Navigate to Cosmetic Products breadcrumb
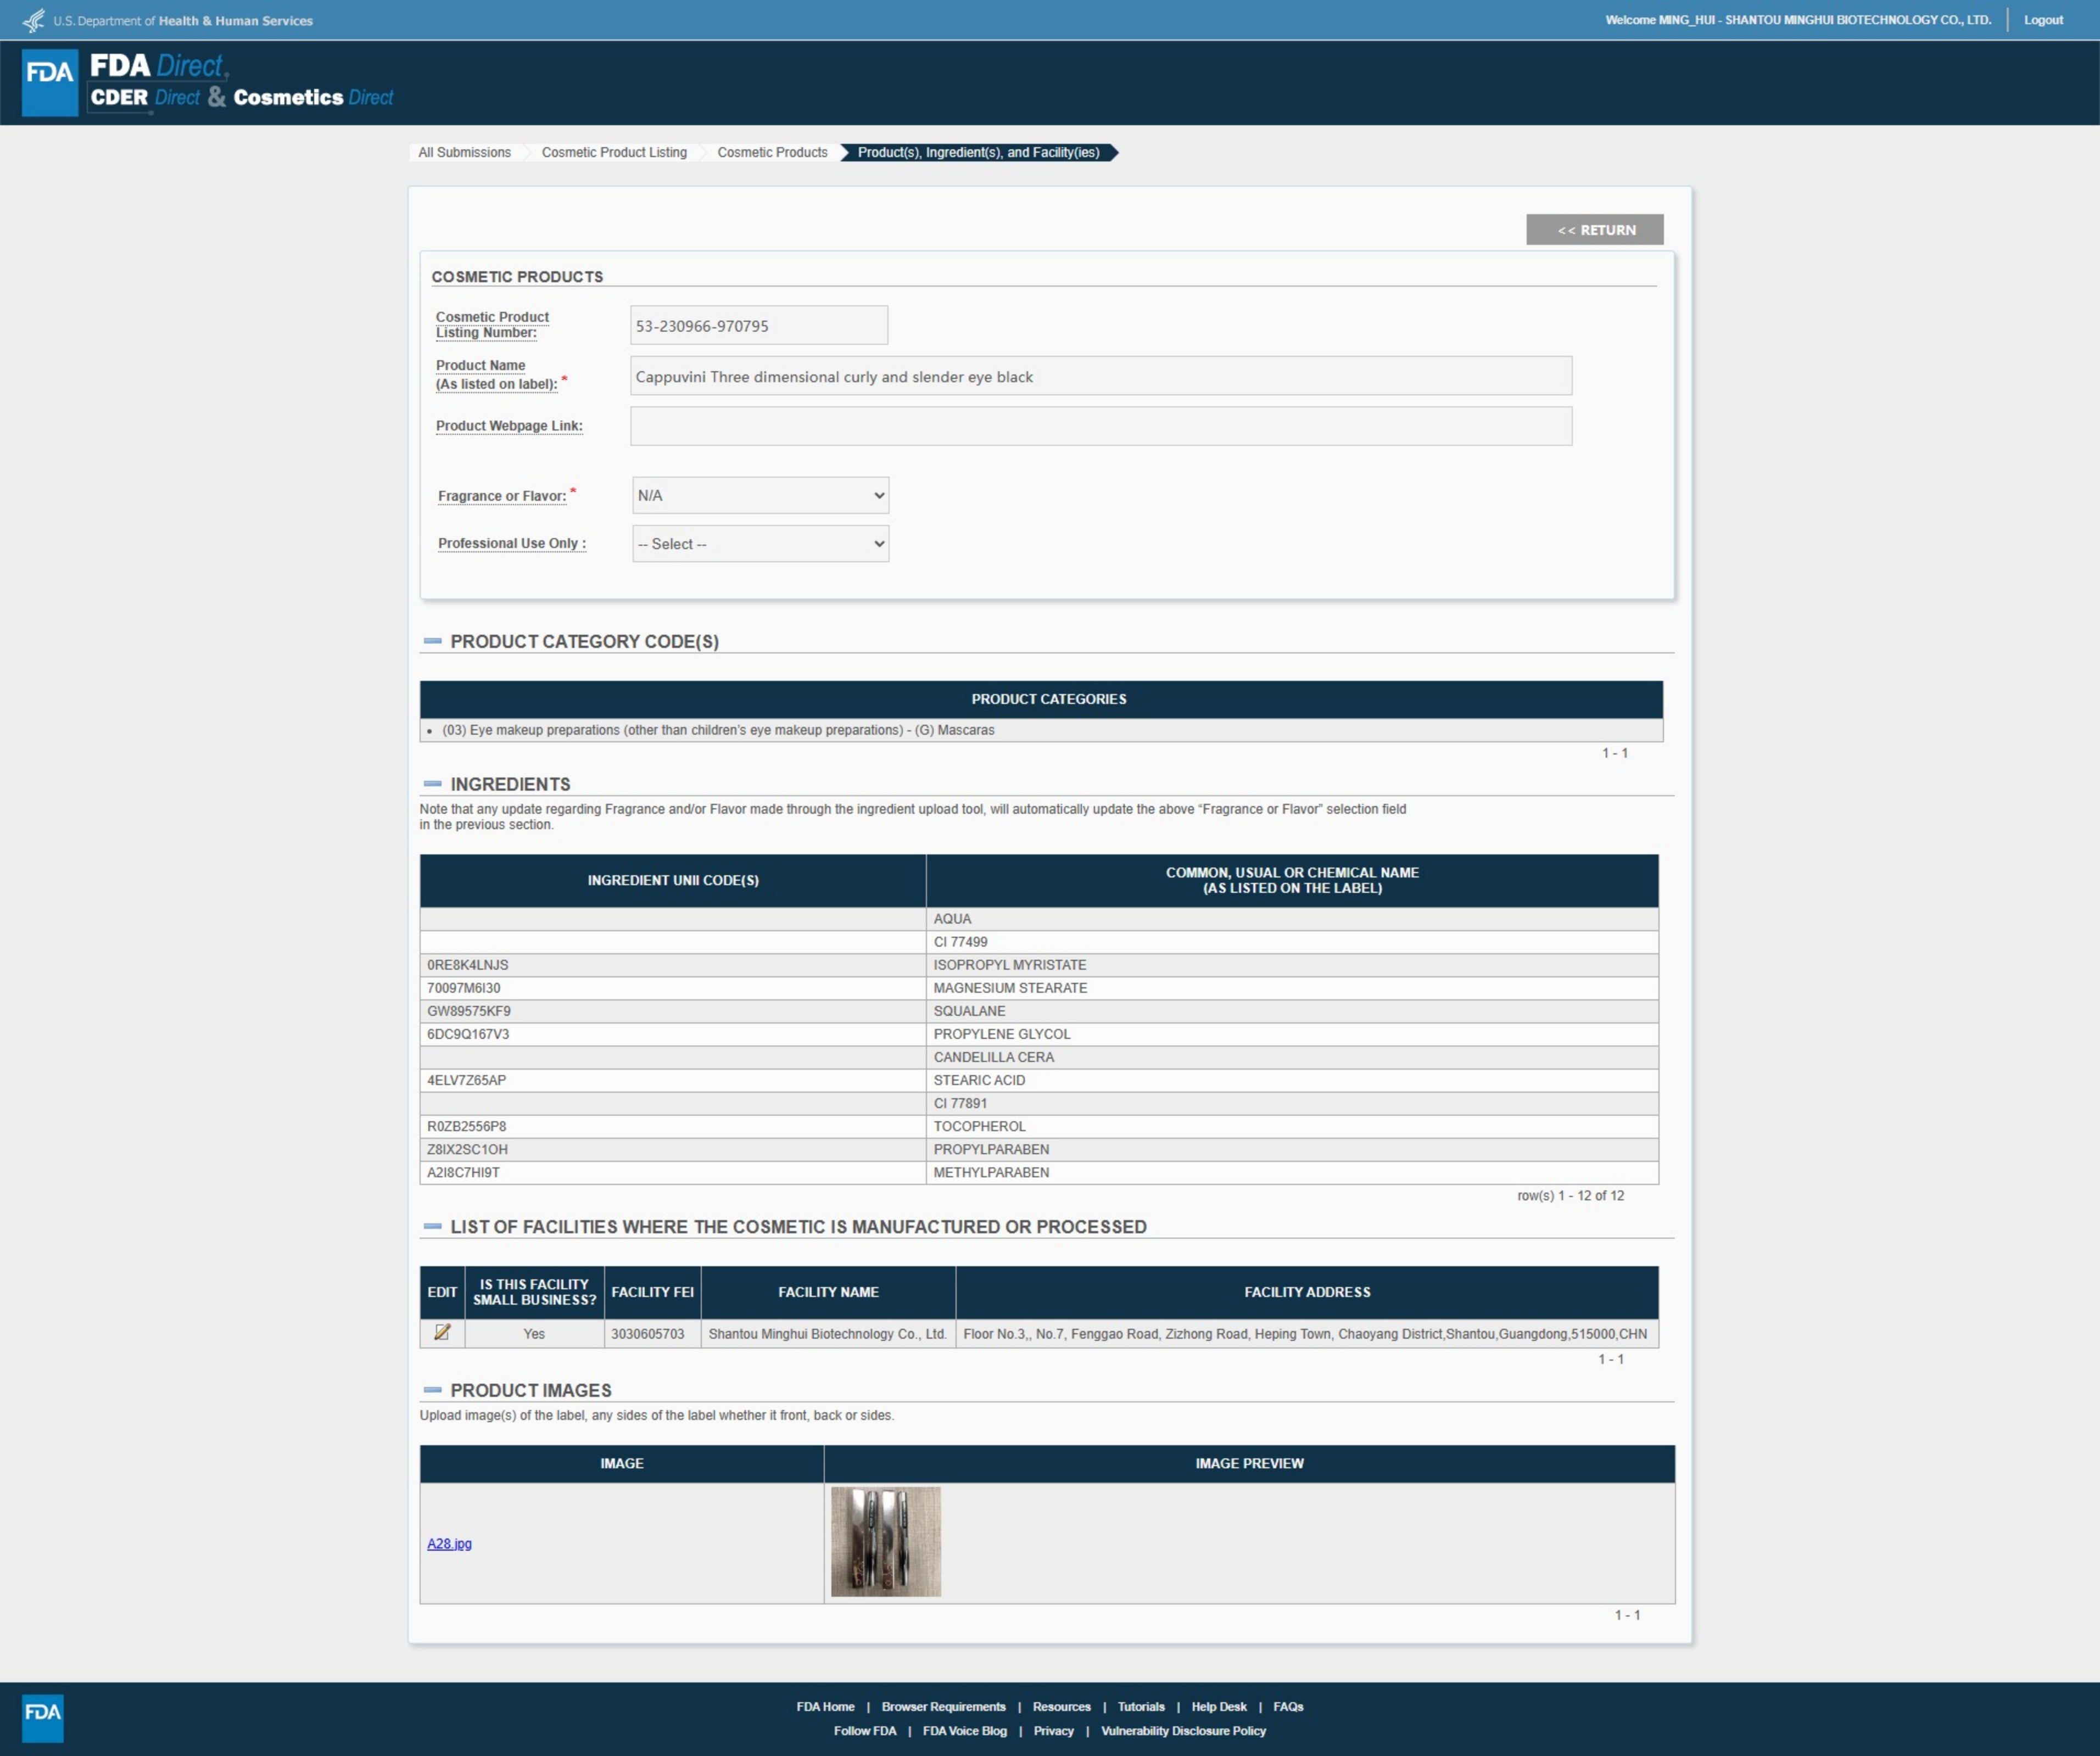The width and height of the screenshot is (2100, 1756). (x=772, y=152)
